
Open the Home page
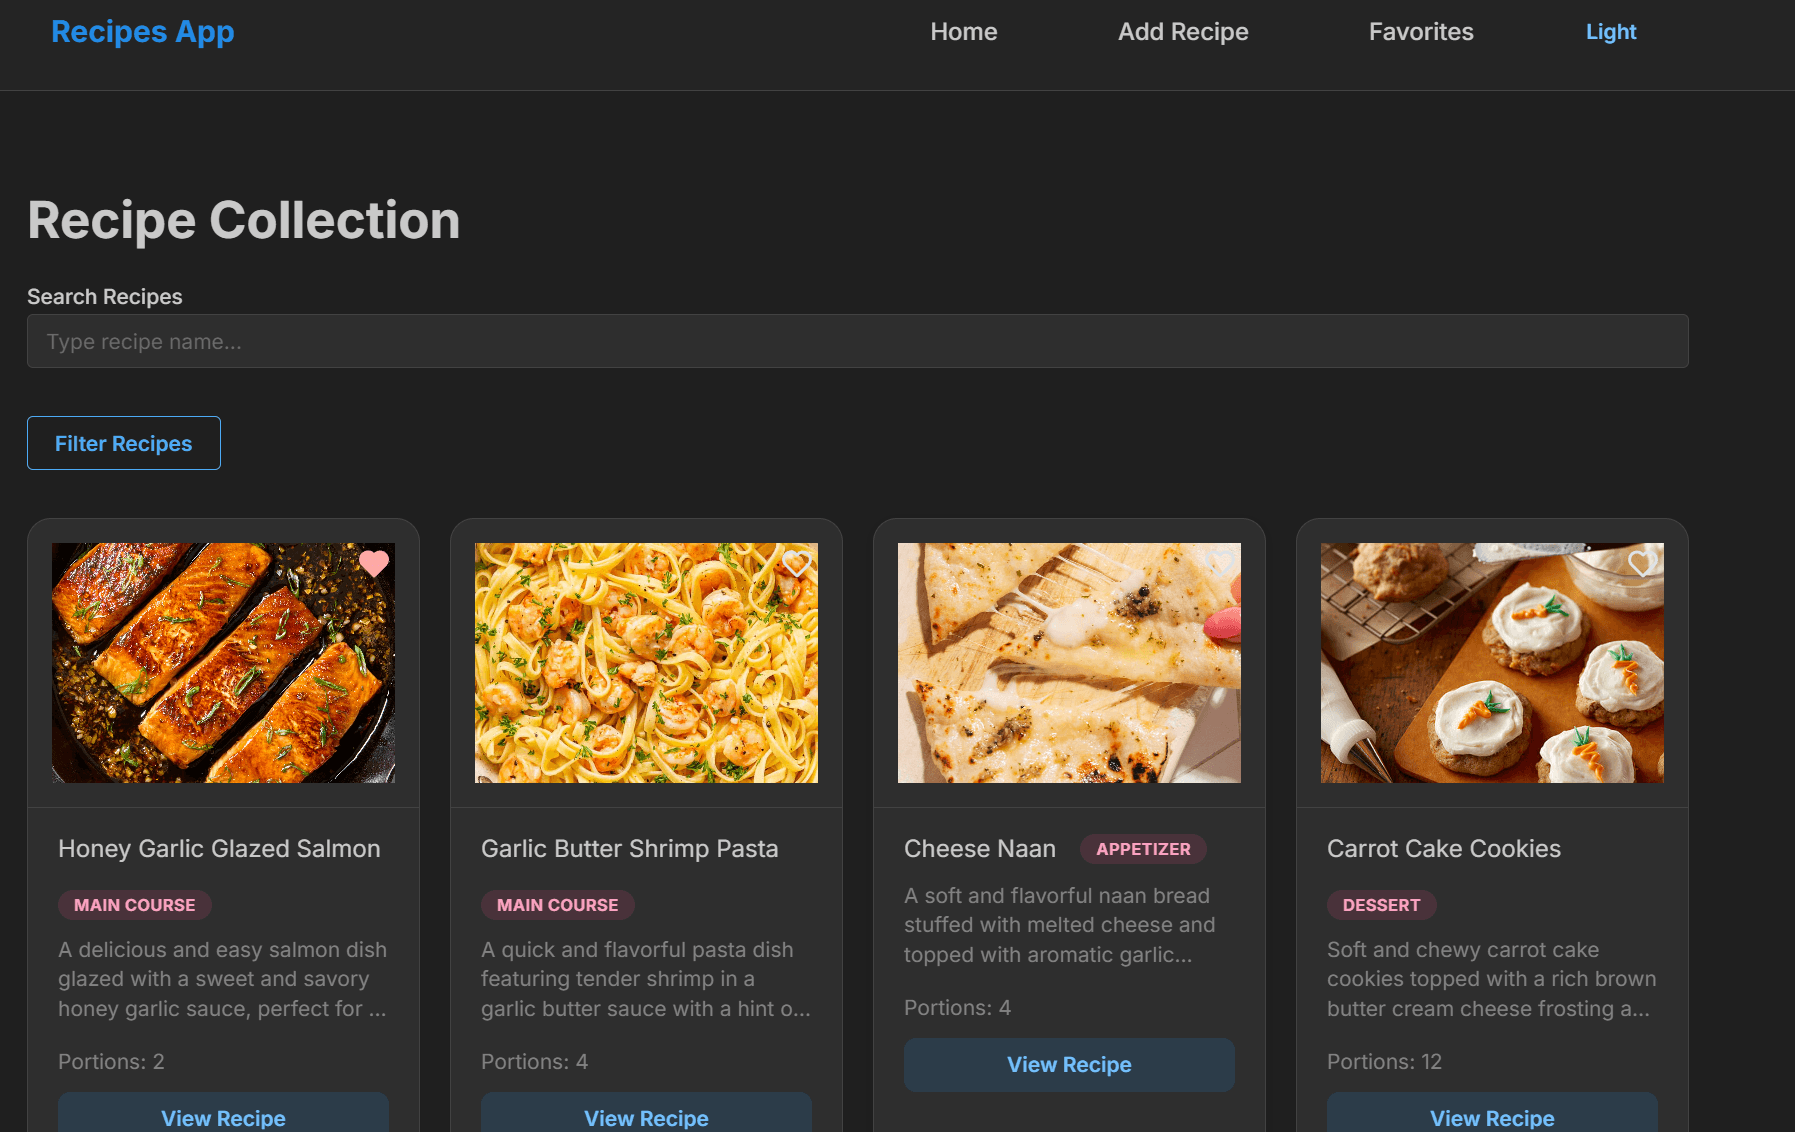click(963, 31)
